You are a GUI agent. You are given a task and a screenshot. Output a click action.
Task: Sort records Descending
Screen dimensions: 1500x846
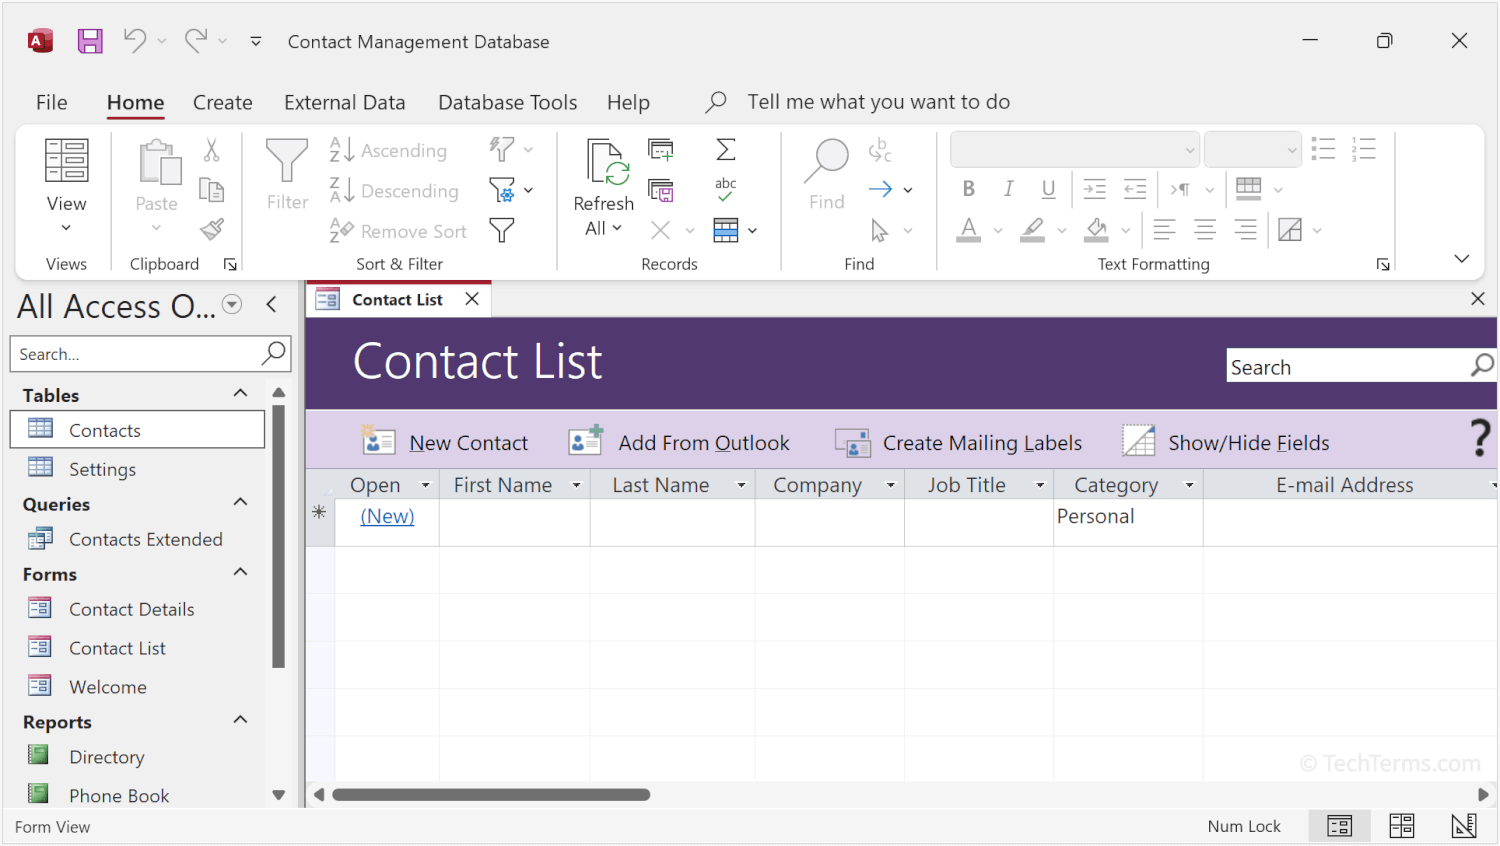(x=394, y=190)
